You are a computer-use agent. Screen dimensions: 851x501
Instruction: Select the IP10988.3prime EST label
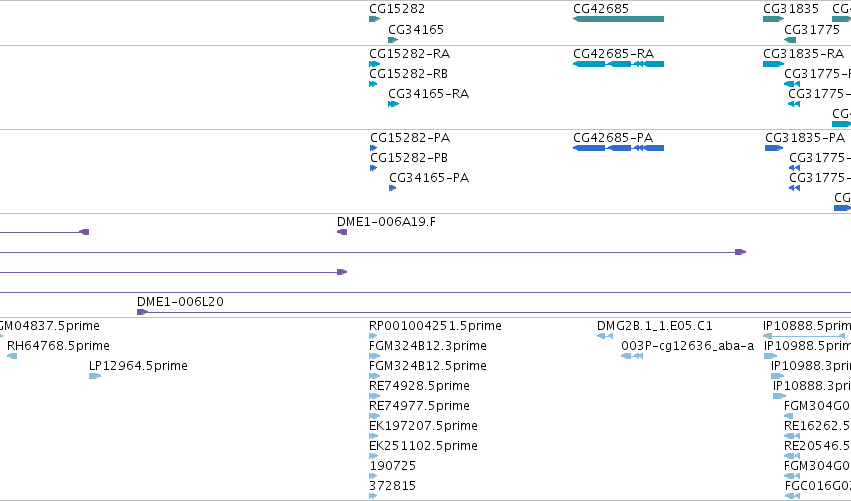(811, 366)
